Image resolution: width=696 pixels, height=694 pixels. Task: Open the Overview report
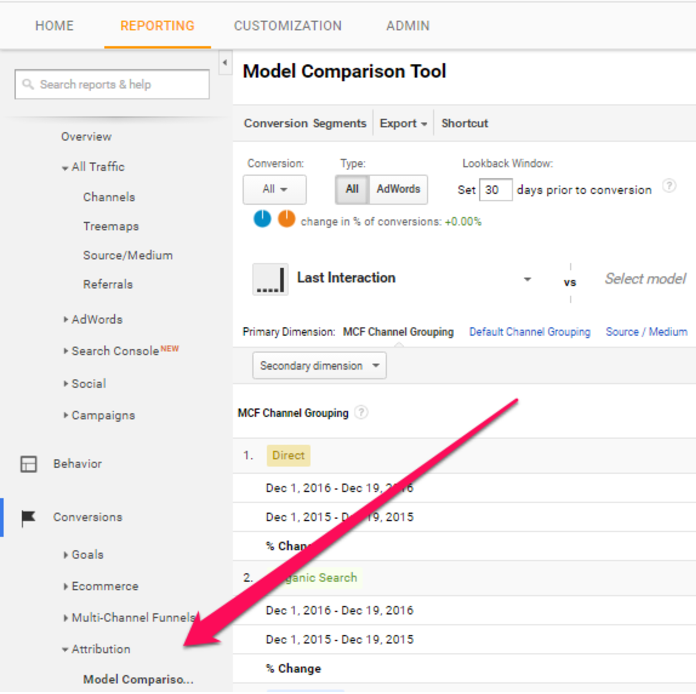(x=86, y=137)
